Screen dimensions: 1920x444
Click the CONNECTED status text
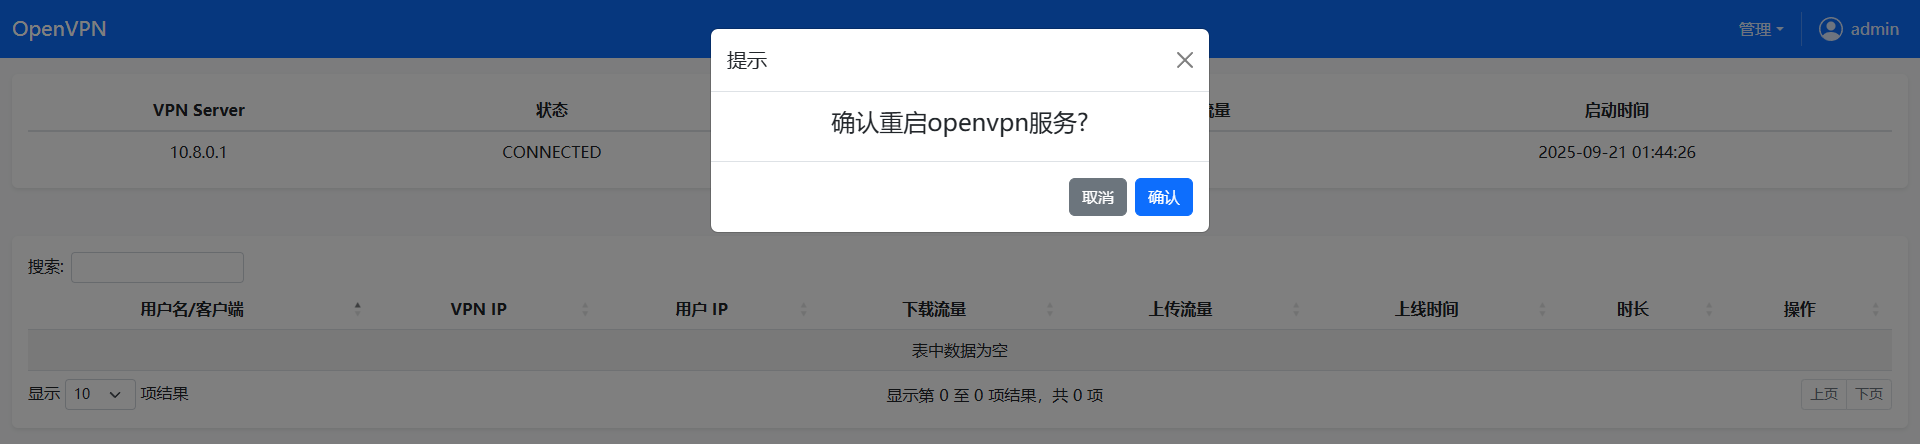(x=551, y=152)
